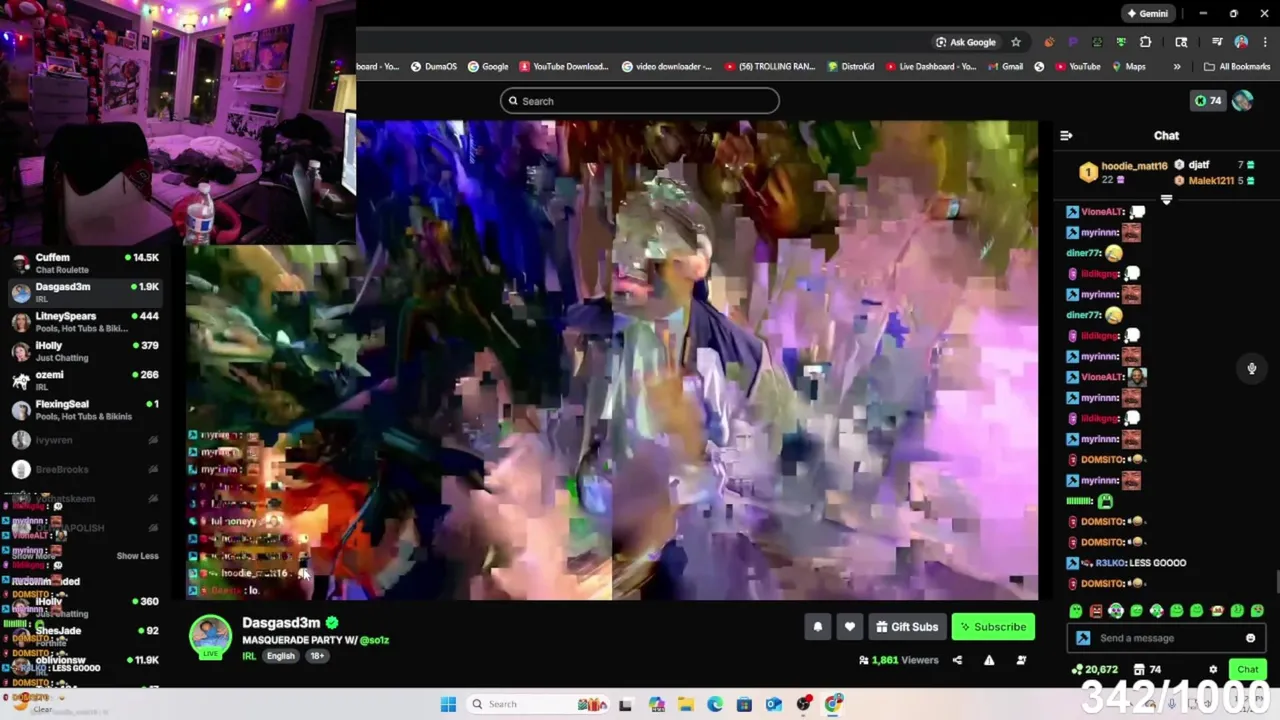Open the DistroKid bookmark

pyautogui.click(x=851, y=67)
